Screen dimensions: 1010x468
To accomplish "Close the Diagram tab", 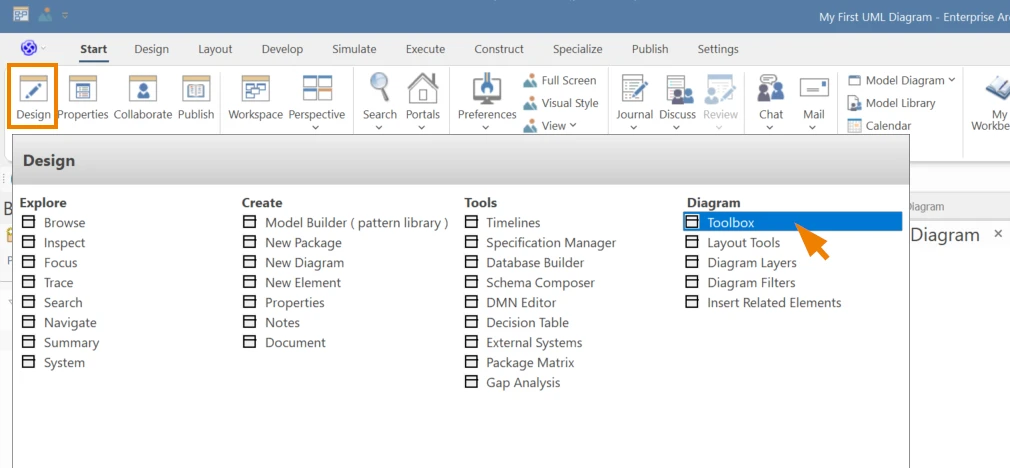I will 998,234.
